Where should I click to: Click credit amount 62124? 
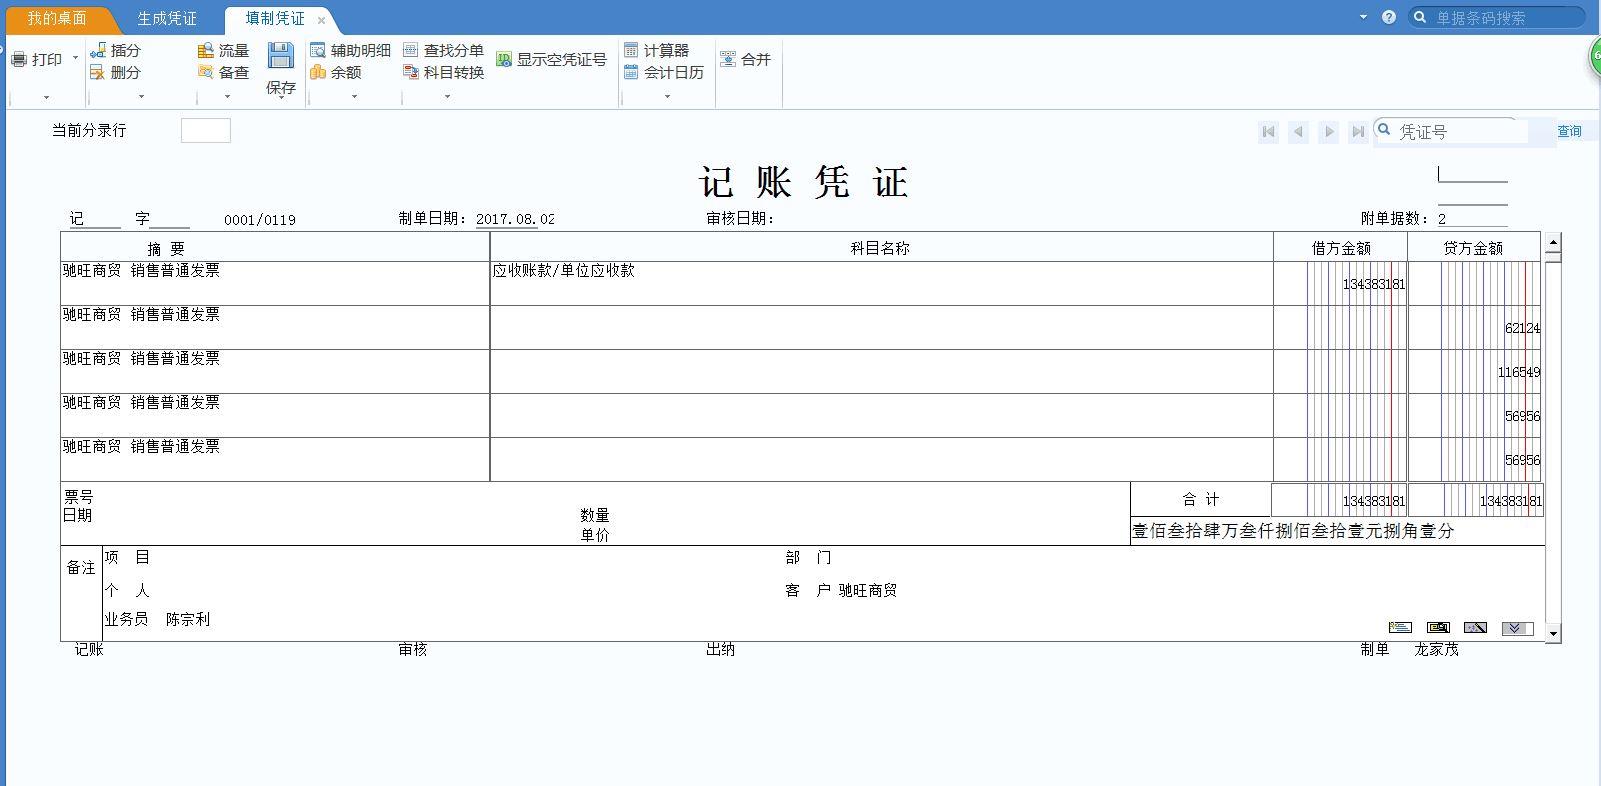(x=1523, y=329)
